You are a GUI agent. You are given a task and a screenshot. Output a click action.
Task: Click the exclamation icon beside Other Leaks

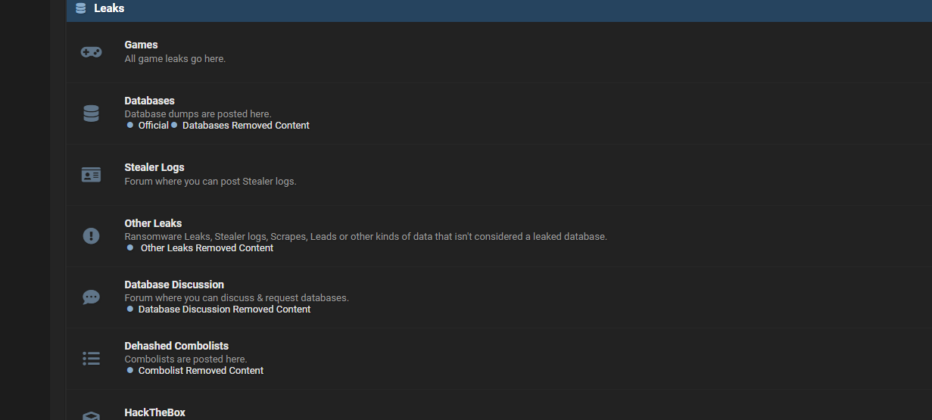pos(91,236)
